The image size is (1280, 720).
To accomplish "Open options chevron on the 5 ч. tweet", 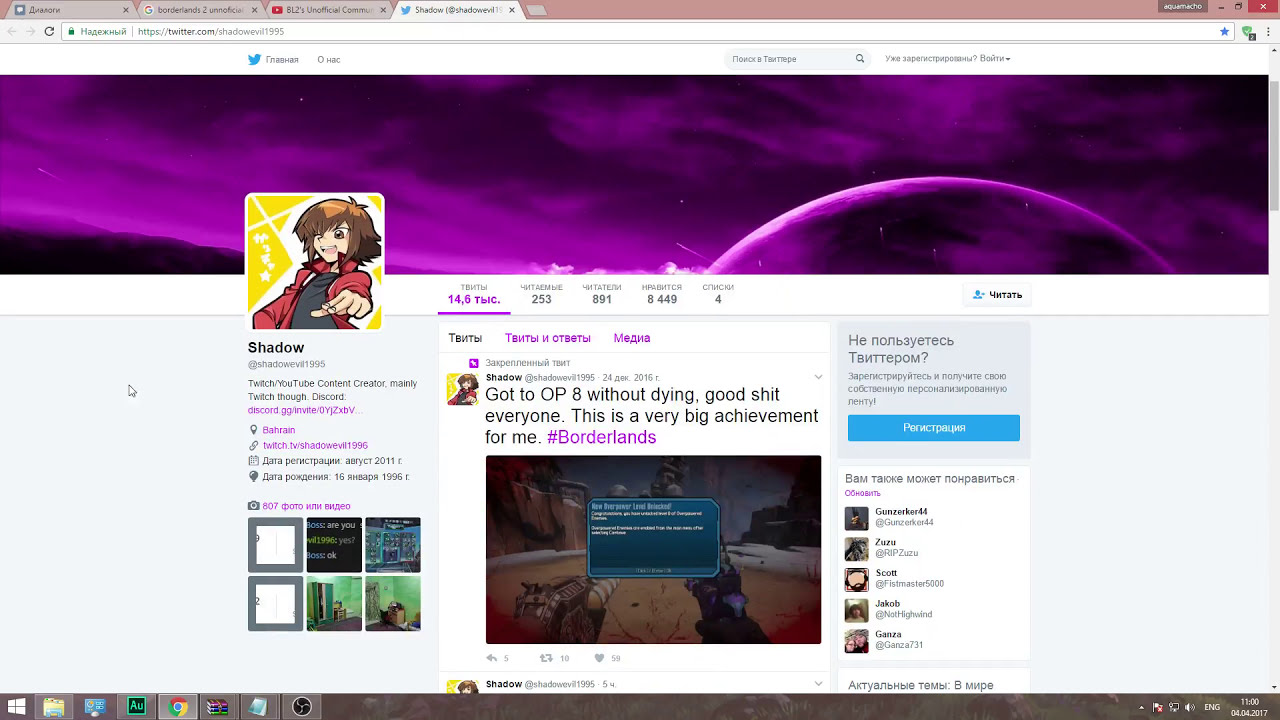I will 818,684.
